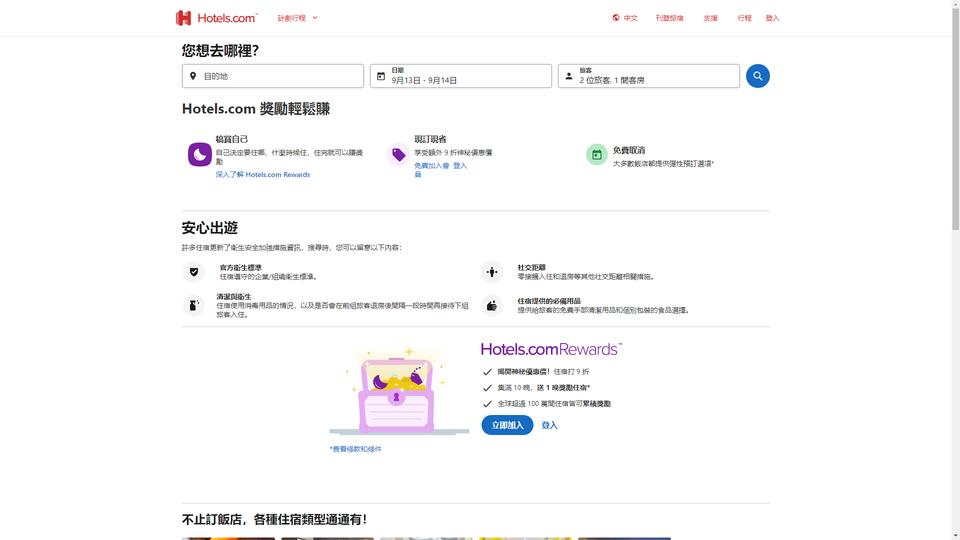Click the header link left of 支援
This screenshot has width=960, height=540.
pos(669,18)
